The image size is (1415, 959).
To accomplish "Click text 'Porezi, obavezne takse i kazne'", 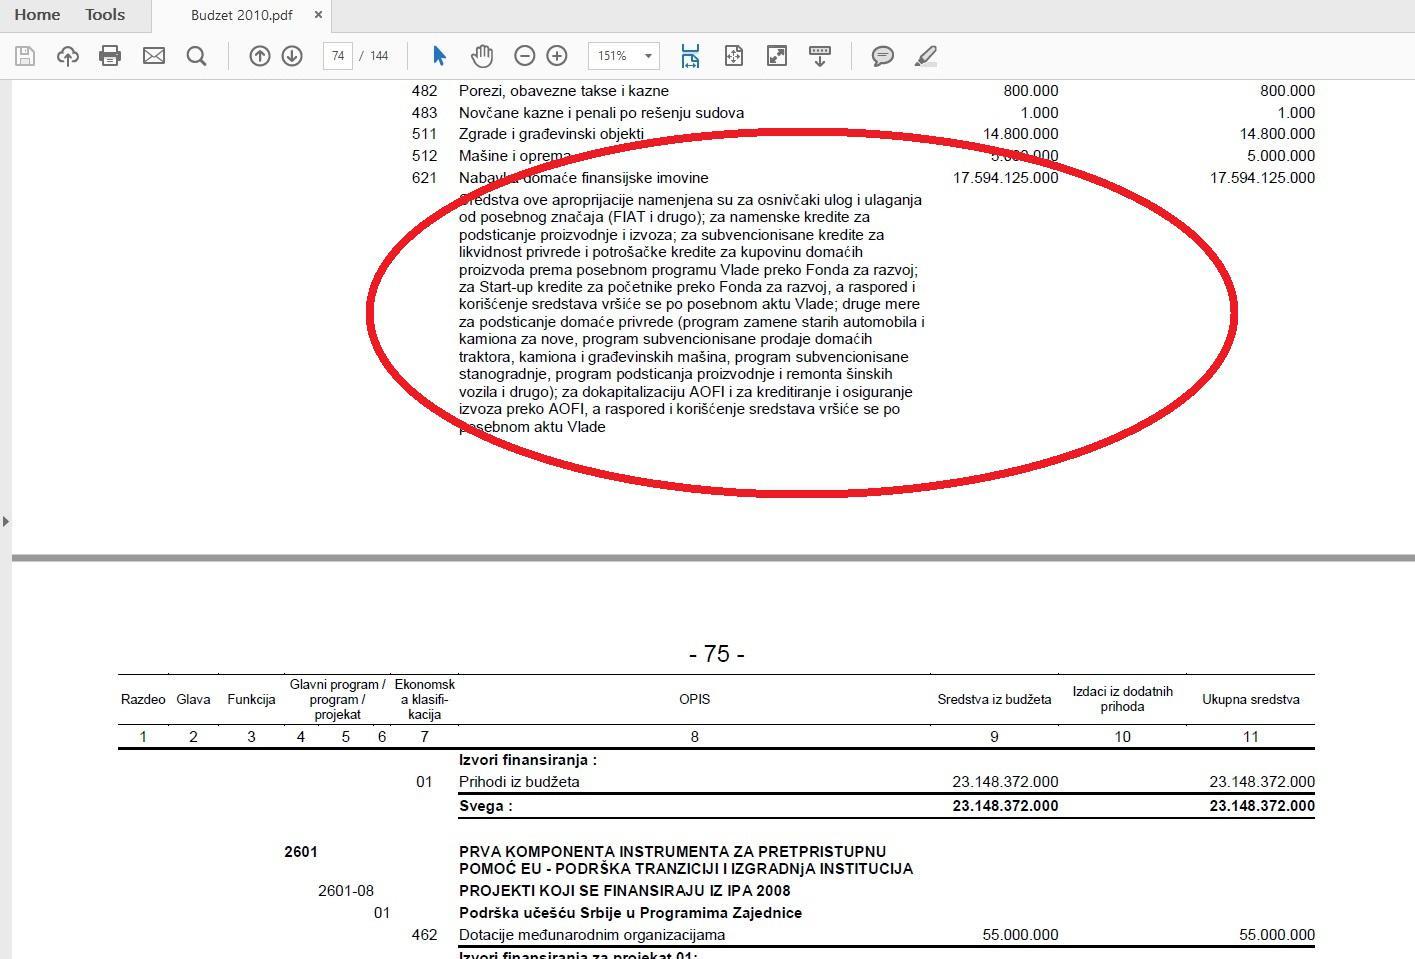I will [564, 91].
